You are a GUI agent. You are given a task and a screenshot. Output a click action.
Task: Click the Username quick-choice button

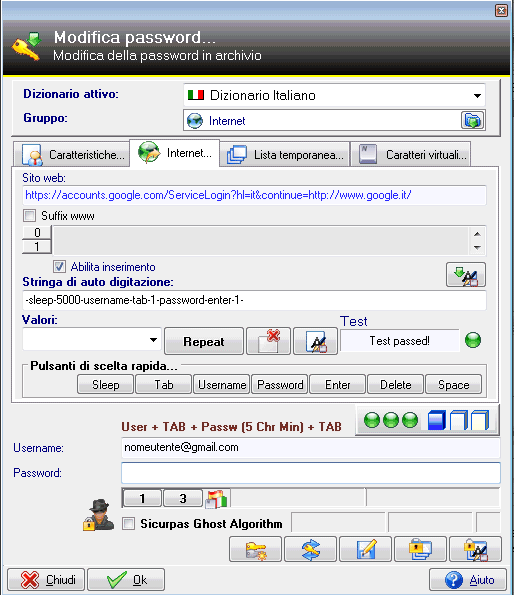click(222, 385)
